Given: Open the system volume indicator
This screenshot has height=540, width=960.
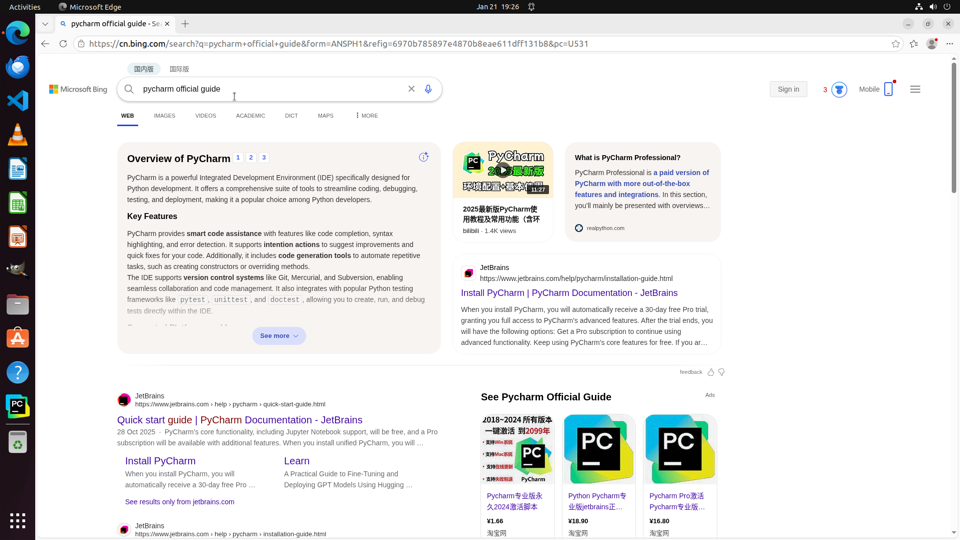Looking at the screenshot, I should click(x=933, y=7).
